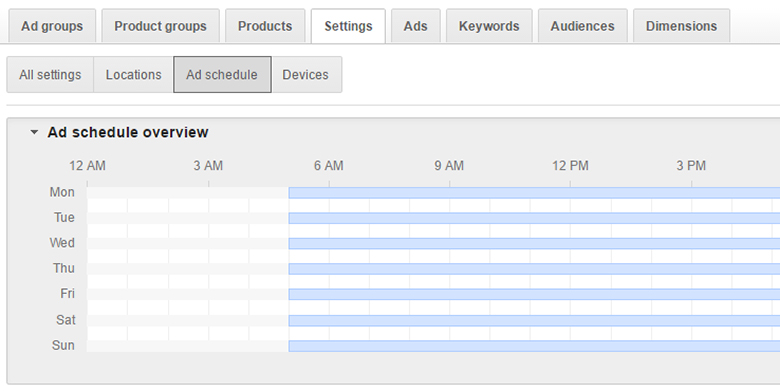This screenshot has width=780, height=391.
Task: Click the Monday blue schedule bar
Action: [534, 193]
